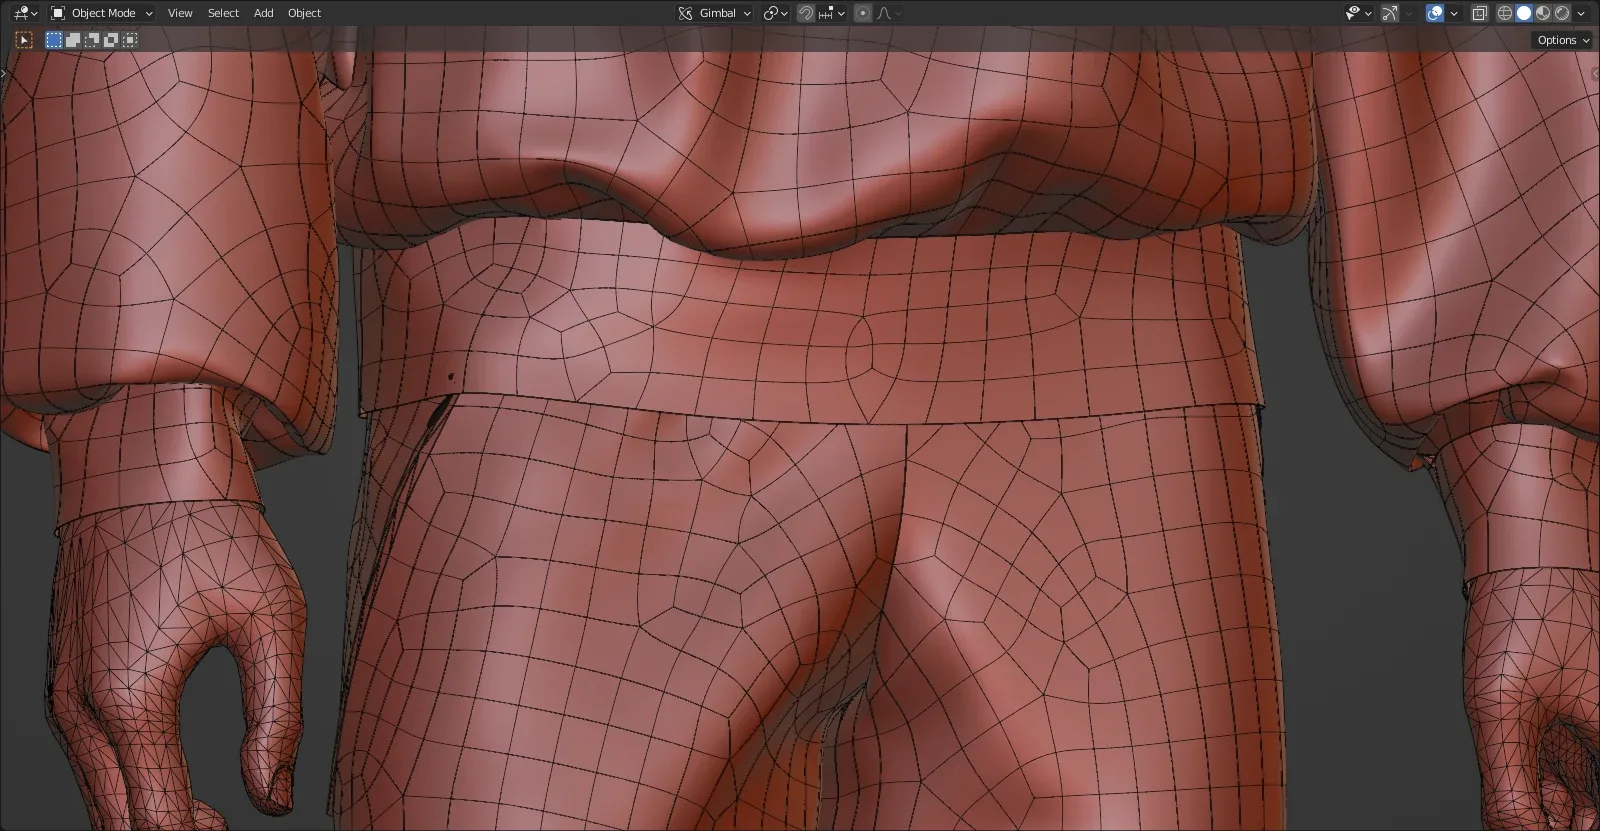Open the object visibility and selectability menu
This screenshot has height=831, width=1600.
[x=1358, y=13]
